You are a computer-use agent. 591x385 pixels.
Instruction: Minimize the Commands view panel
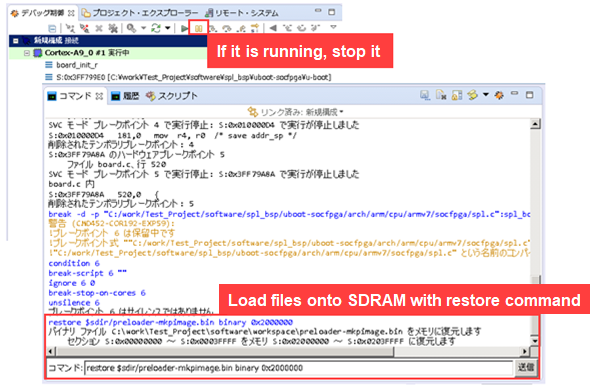(514, 94)
